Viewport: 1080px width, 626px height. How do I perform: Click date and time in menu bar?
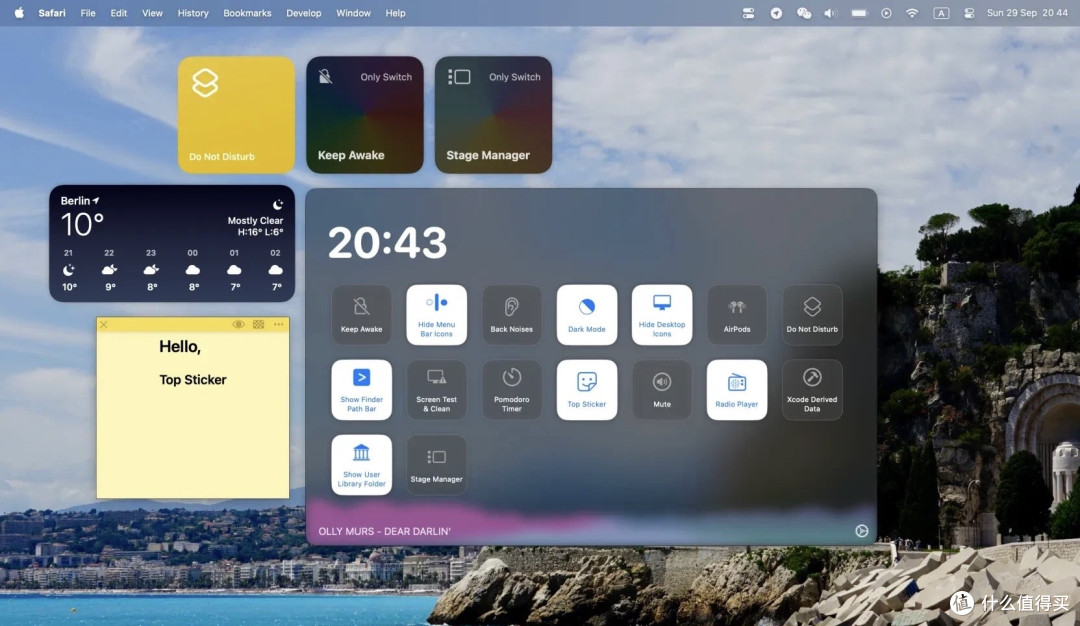[1027, 13]
